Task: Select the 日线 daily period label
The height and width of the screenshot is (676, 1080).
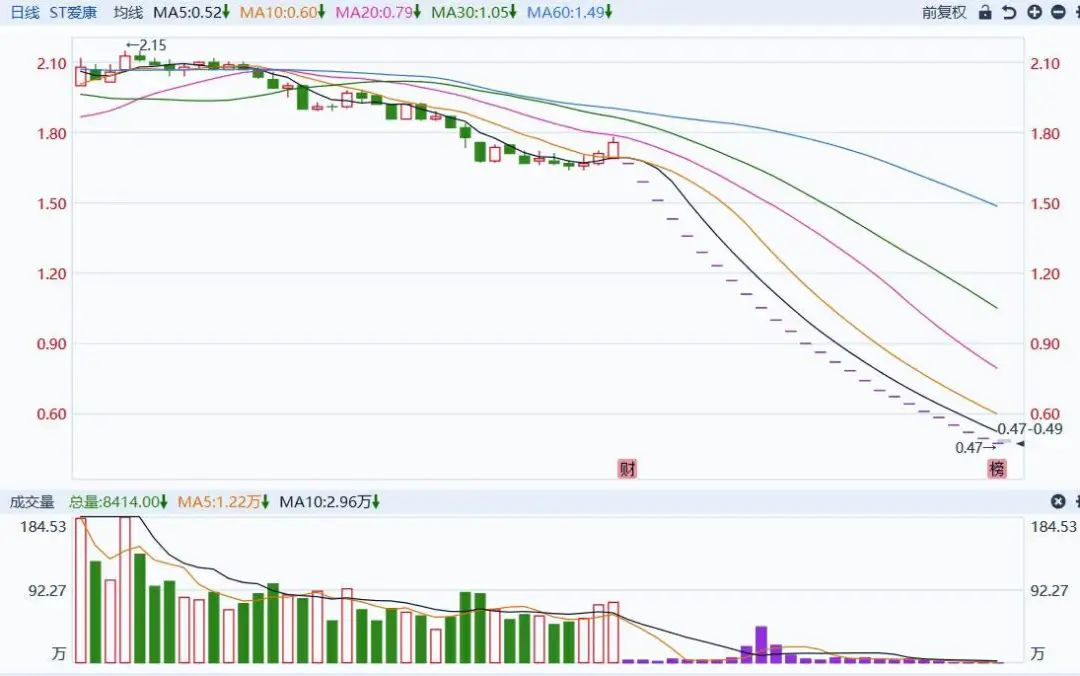Action: tap(25, 12)
